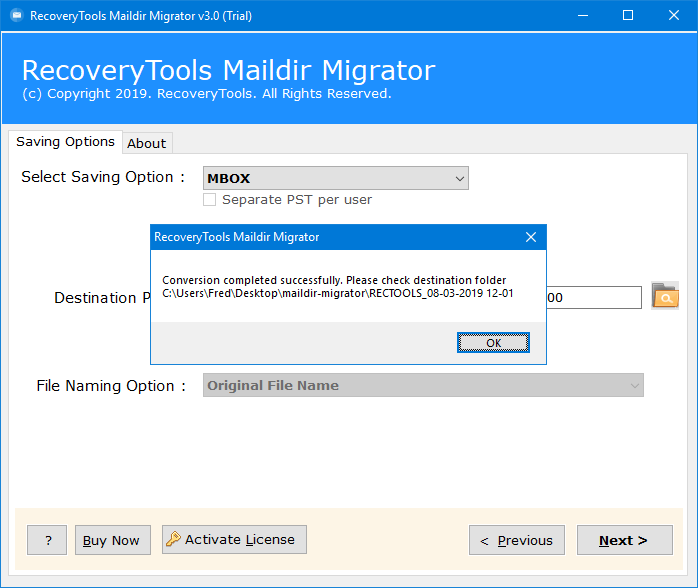Maximize the Maildir Migrator window

pos(628,16)
